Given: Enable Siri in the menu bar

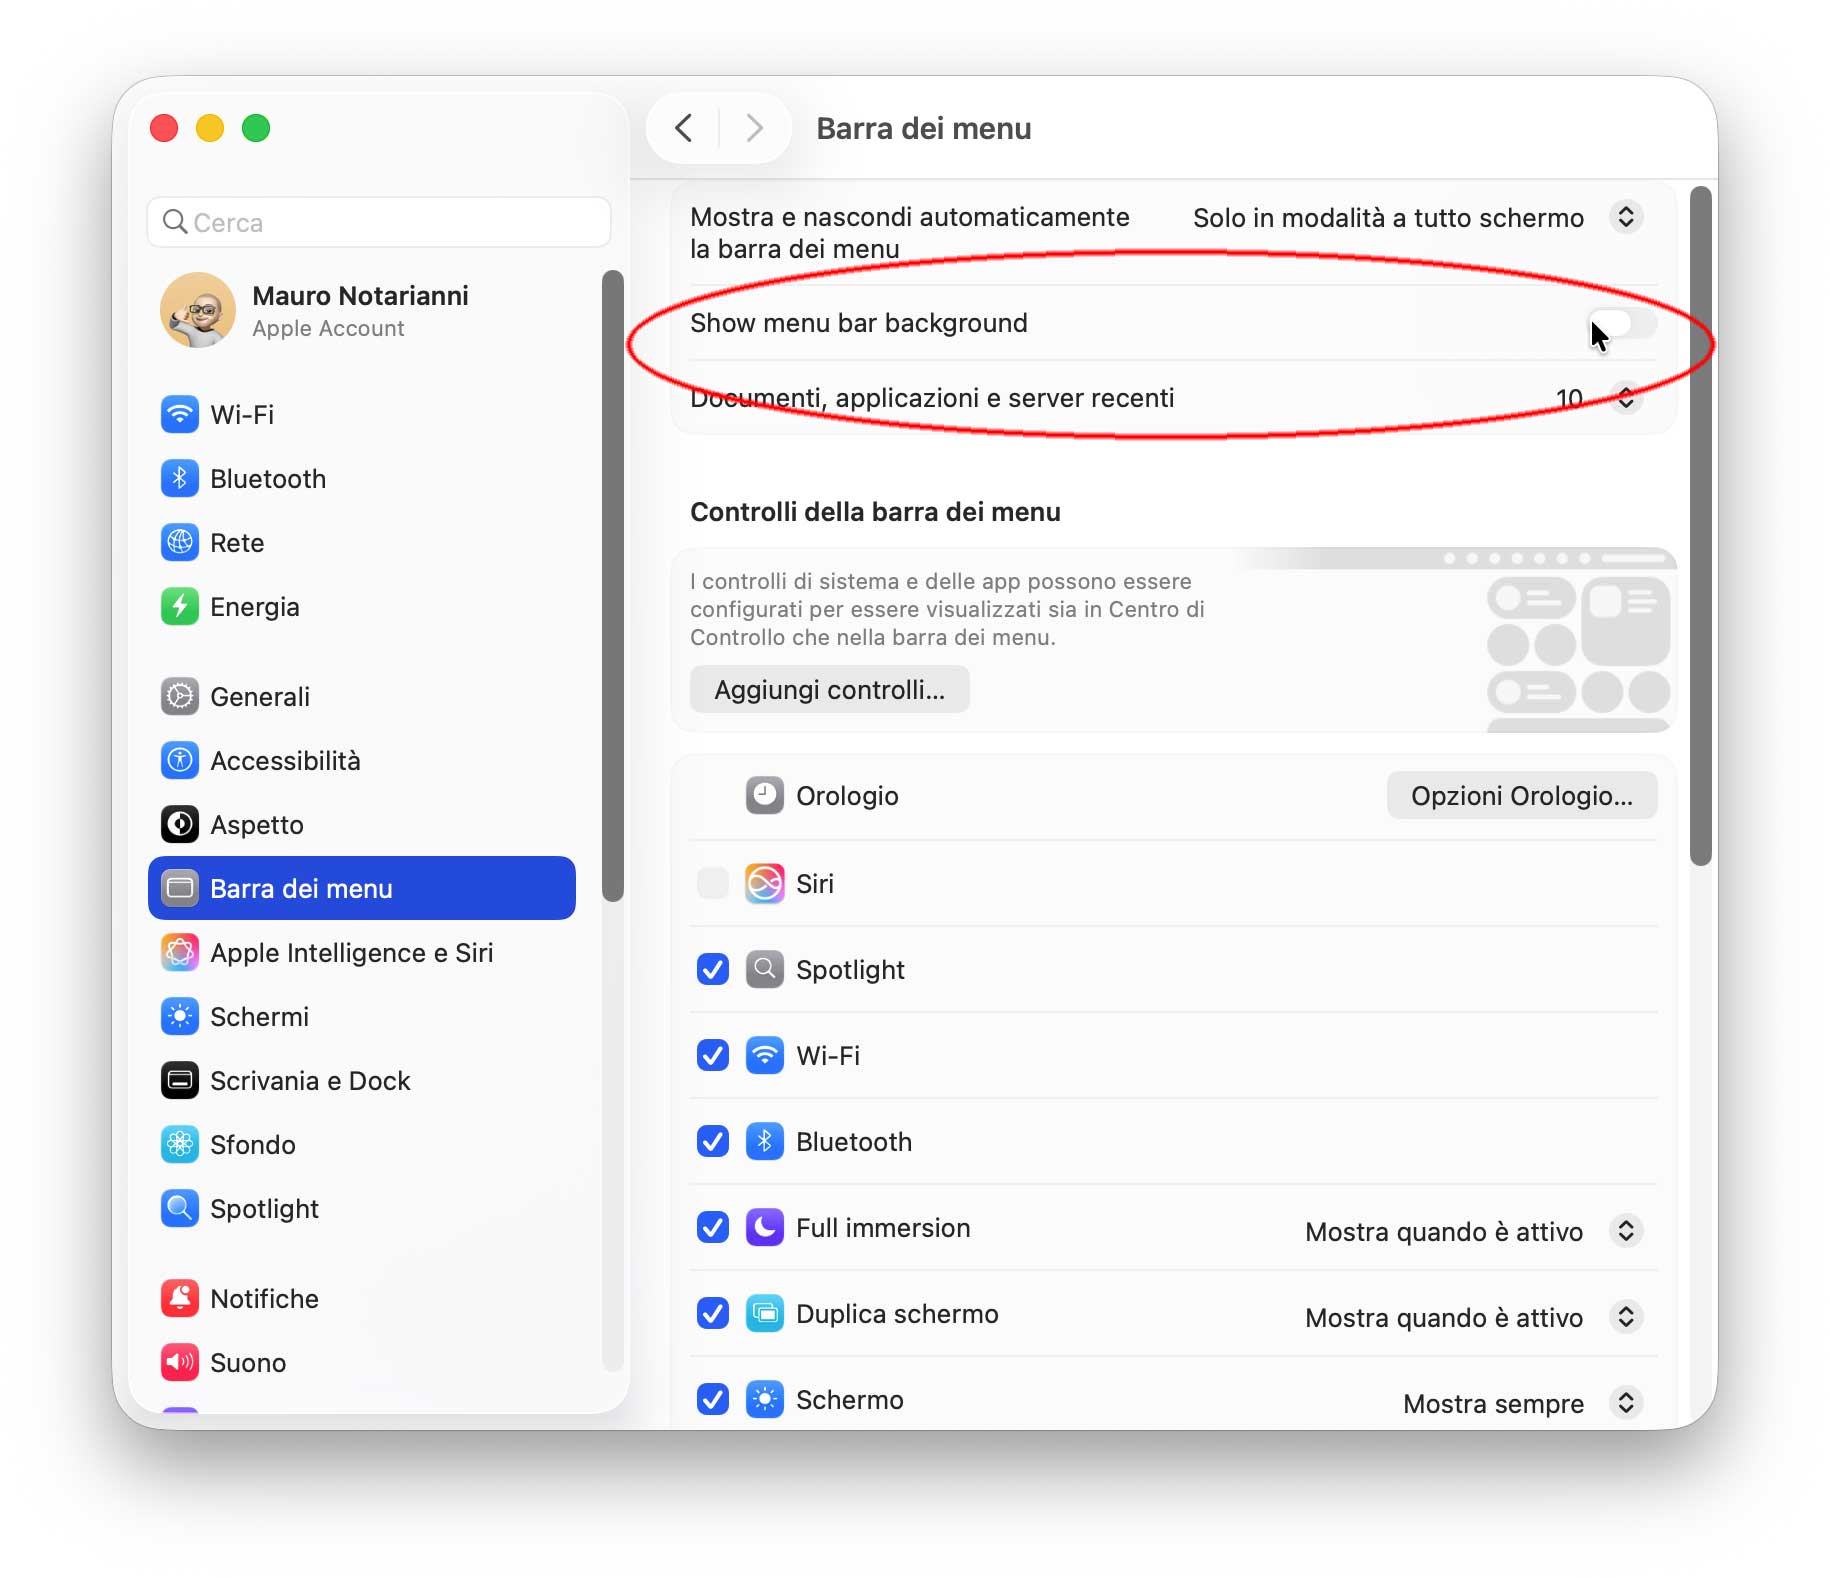Looking at the screenshot, I should 712,883.
